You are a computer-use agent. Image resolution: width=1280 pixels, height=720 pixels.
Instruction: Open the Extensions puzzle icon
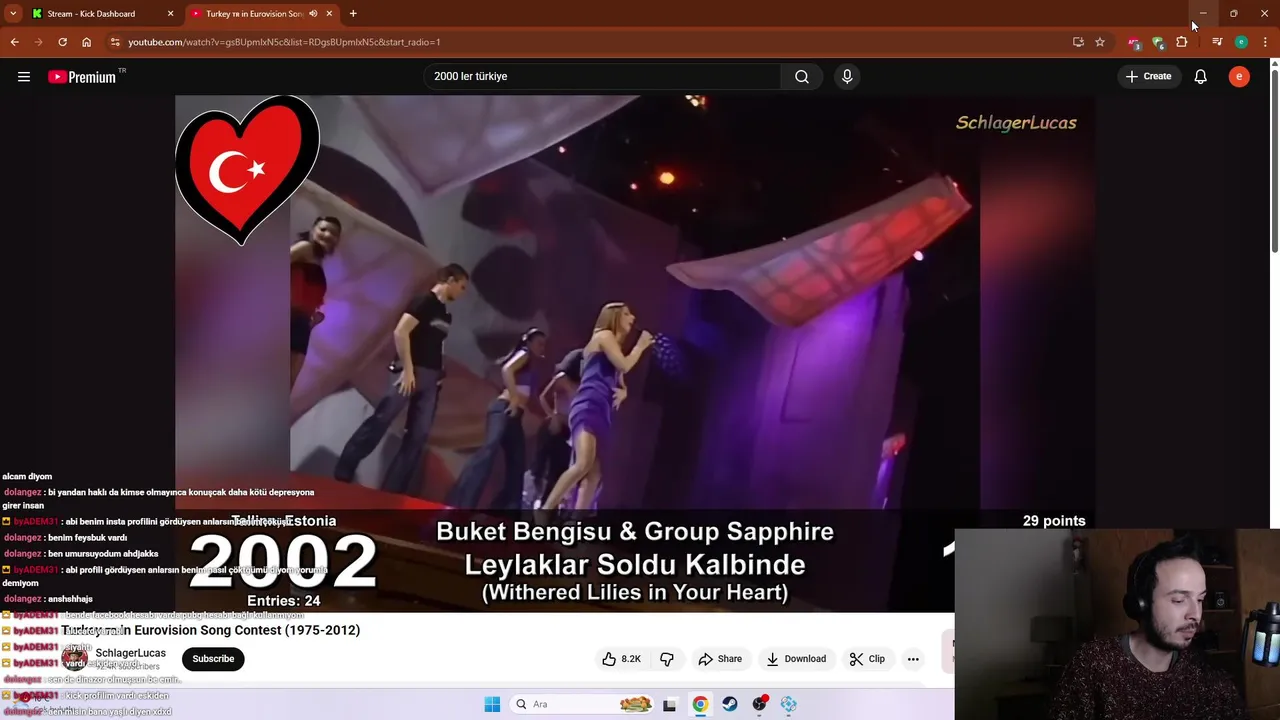point(1182,42)
